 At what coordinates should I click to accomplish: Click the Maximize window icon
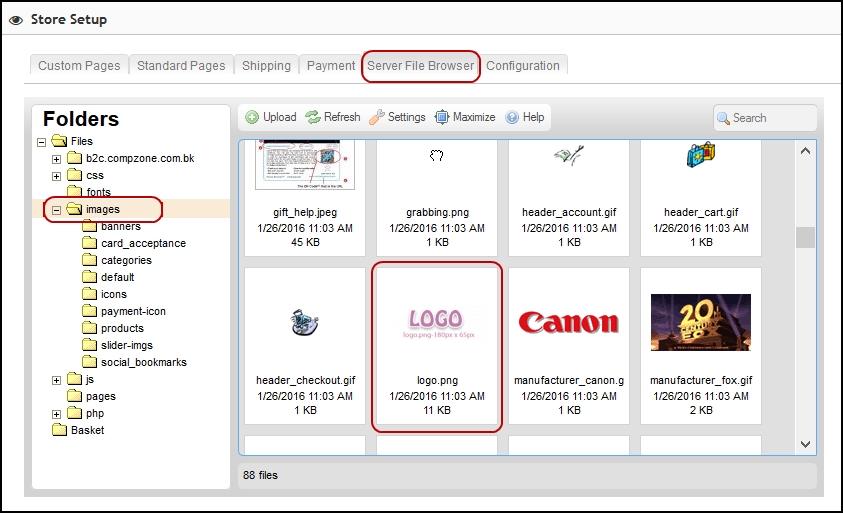[x=441, y=117]
